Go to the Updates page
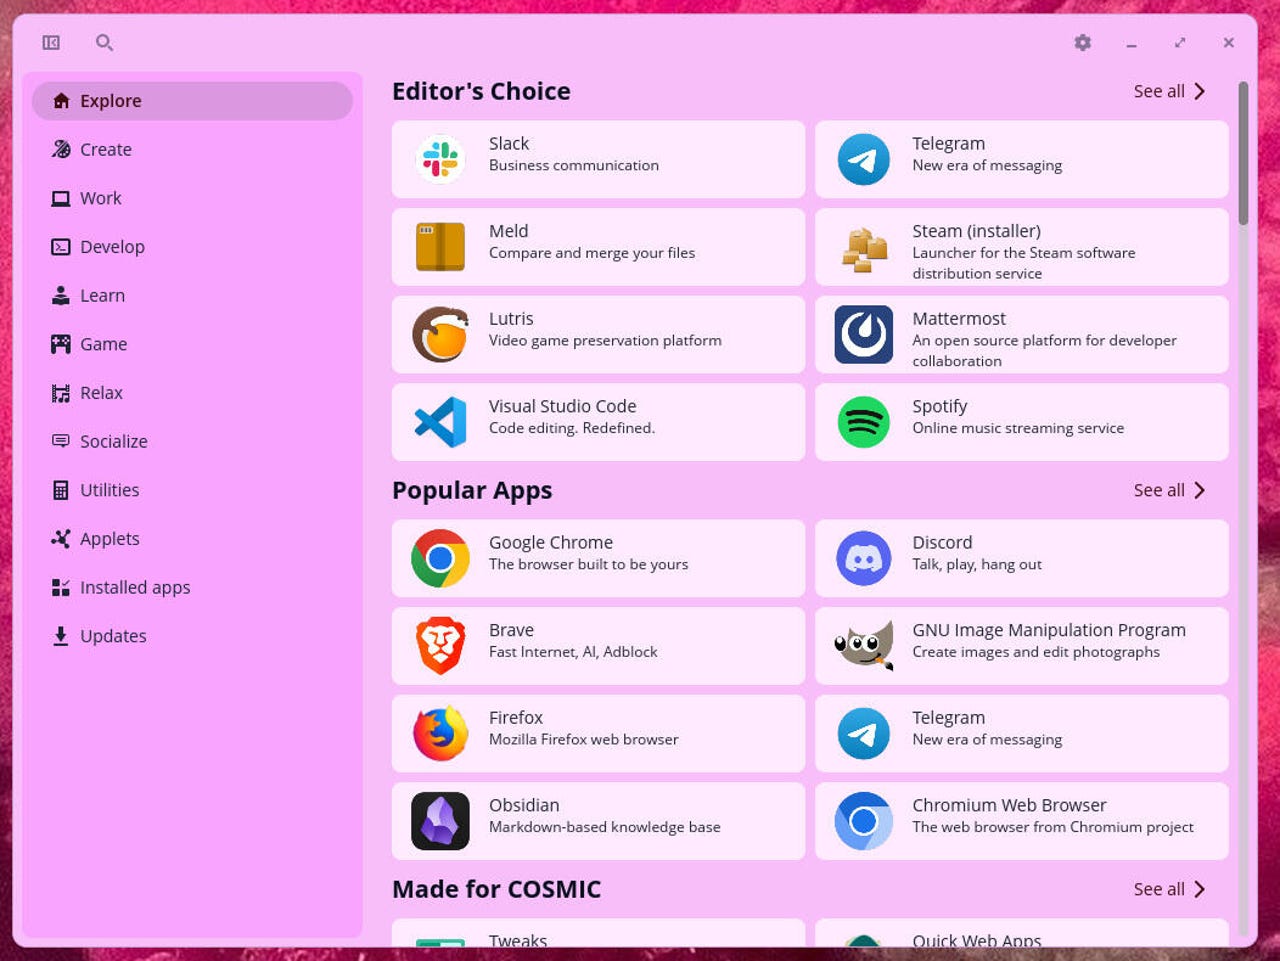The image size is (1280, 961). 112,636
